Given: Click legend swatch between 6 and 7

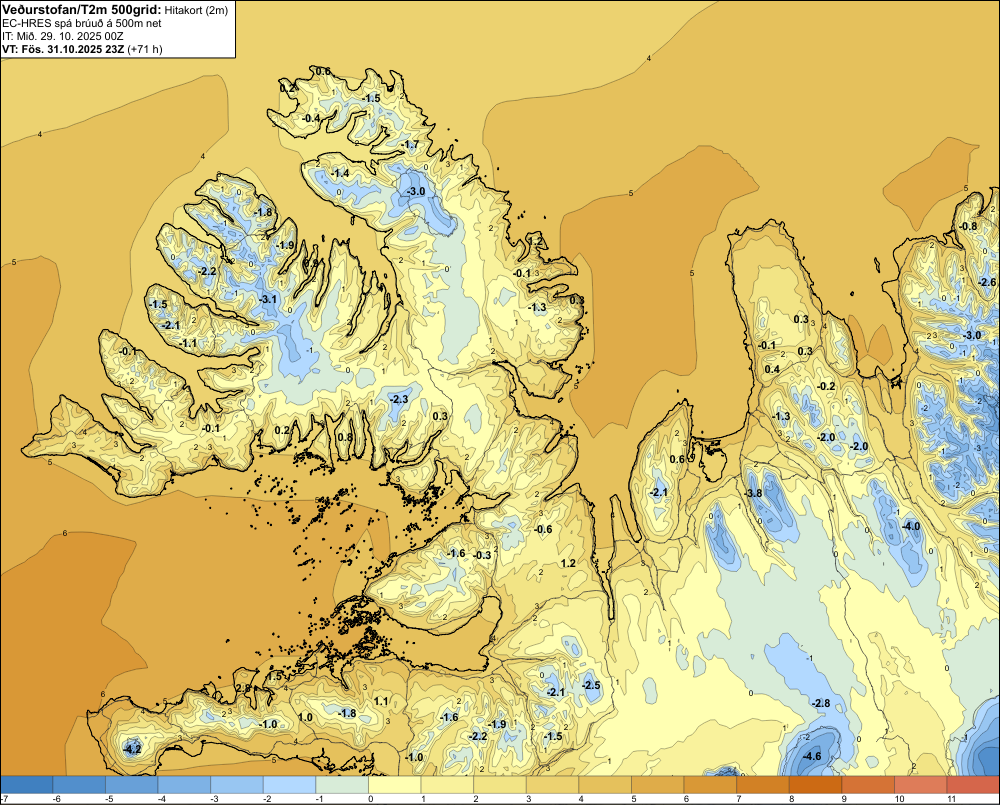Looking at the screenshot, I should pos(710,784).
